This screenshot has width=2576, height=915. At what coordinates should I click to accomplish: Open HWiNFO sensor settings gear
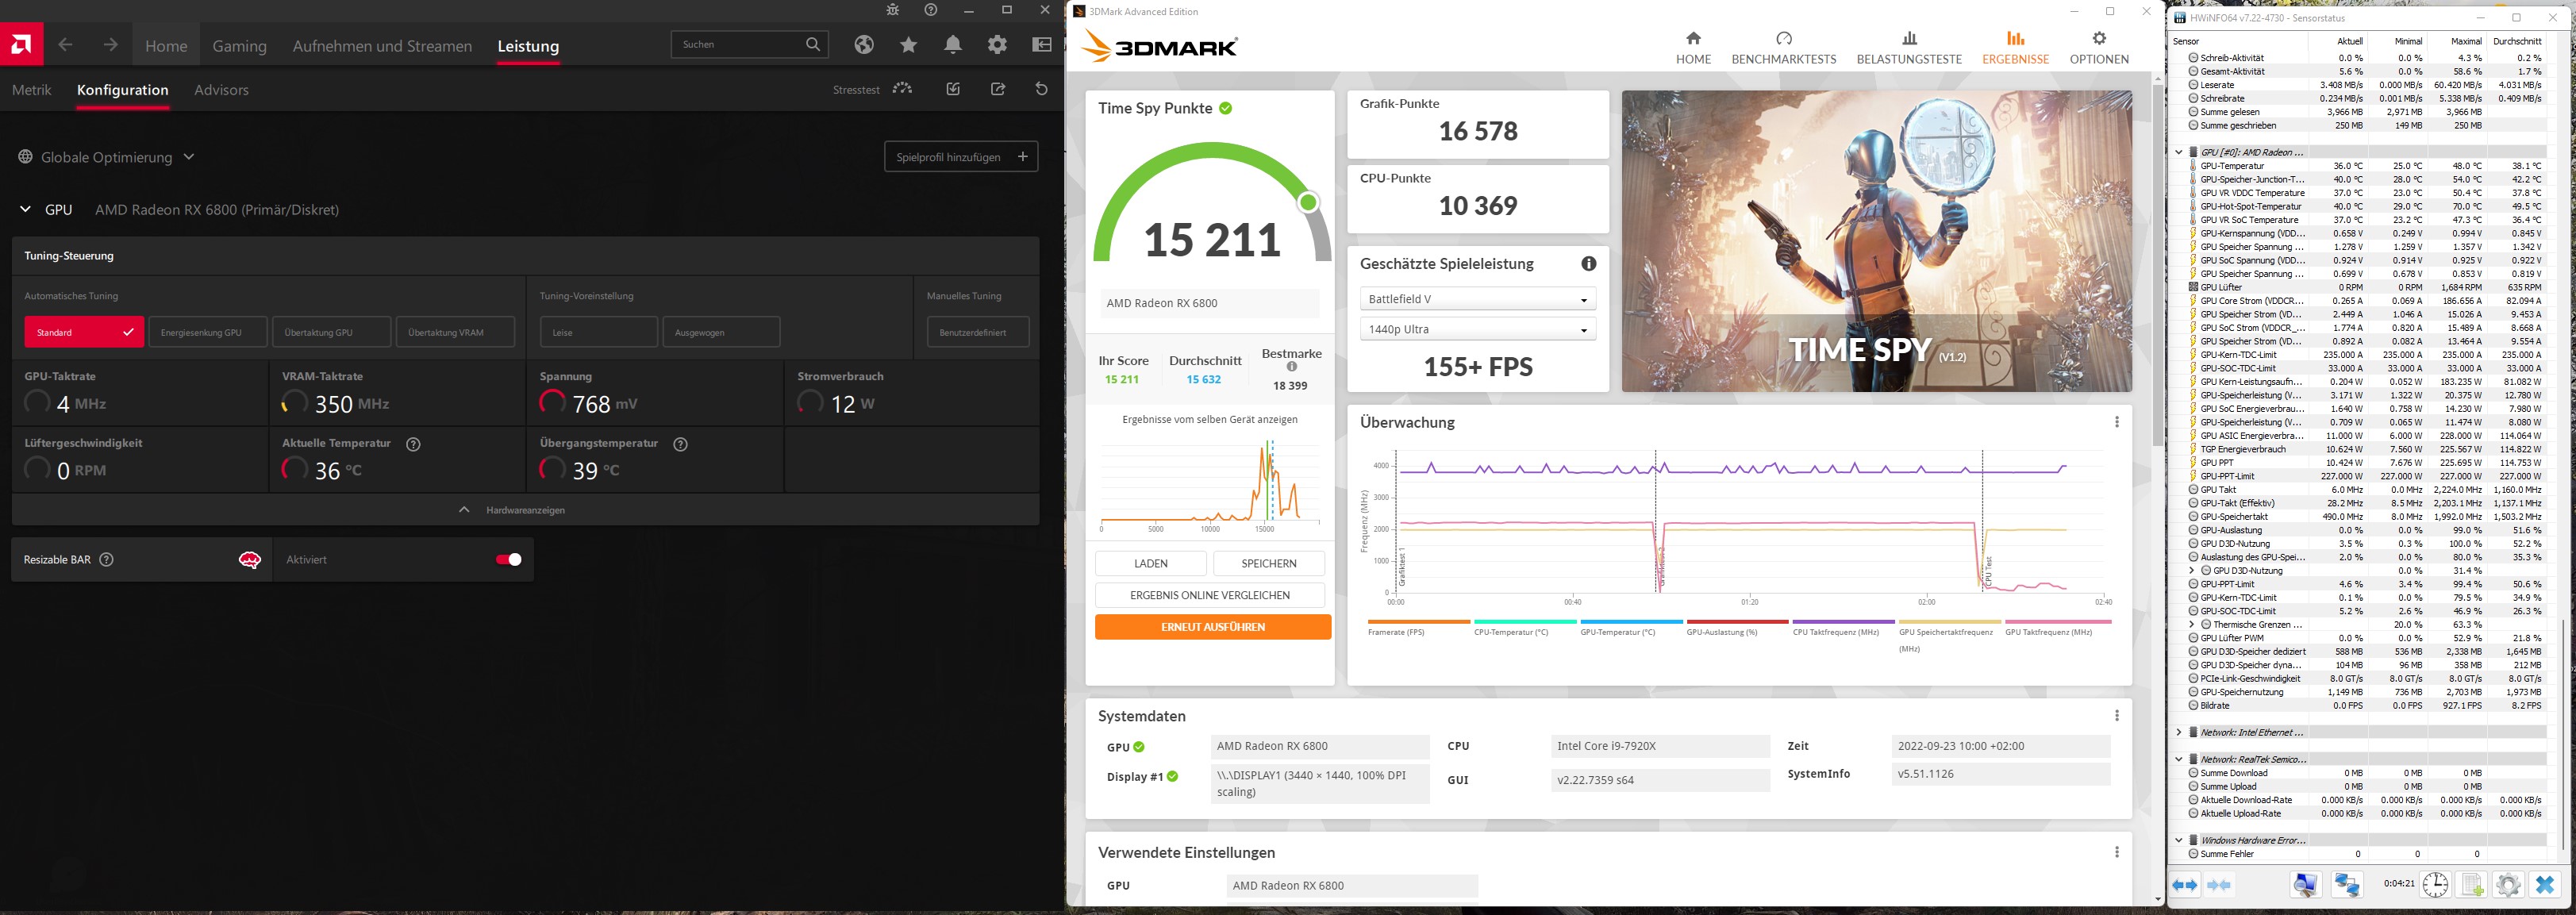2507,885
